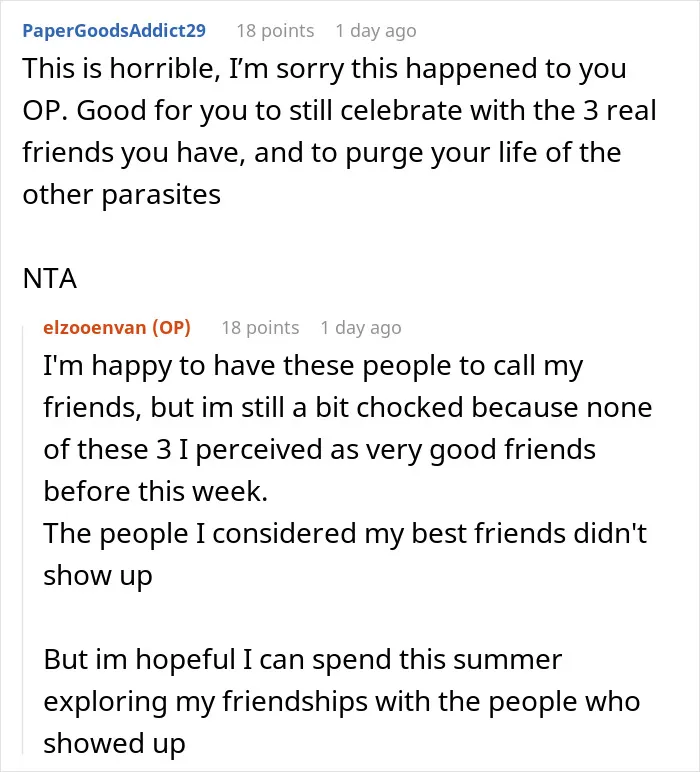Click the line 'before this week.'
The image size is (700, 772).
[156, 491]
